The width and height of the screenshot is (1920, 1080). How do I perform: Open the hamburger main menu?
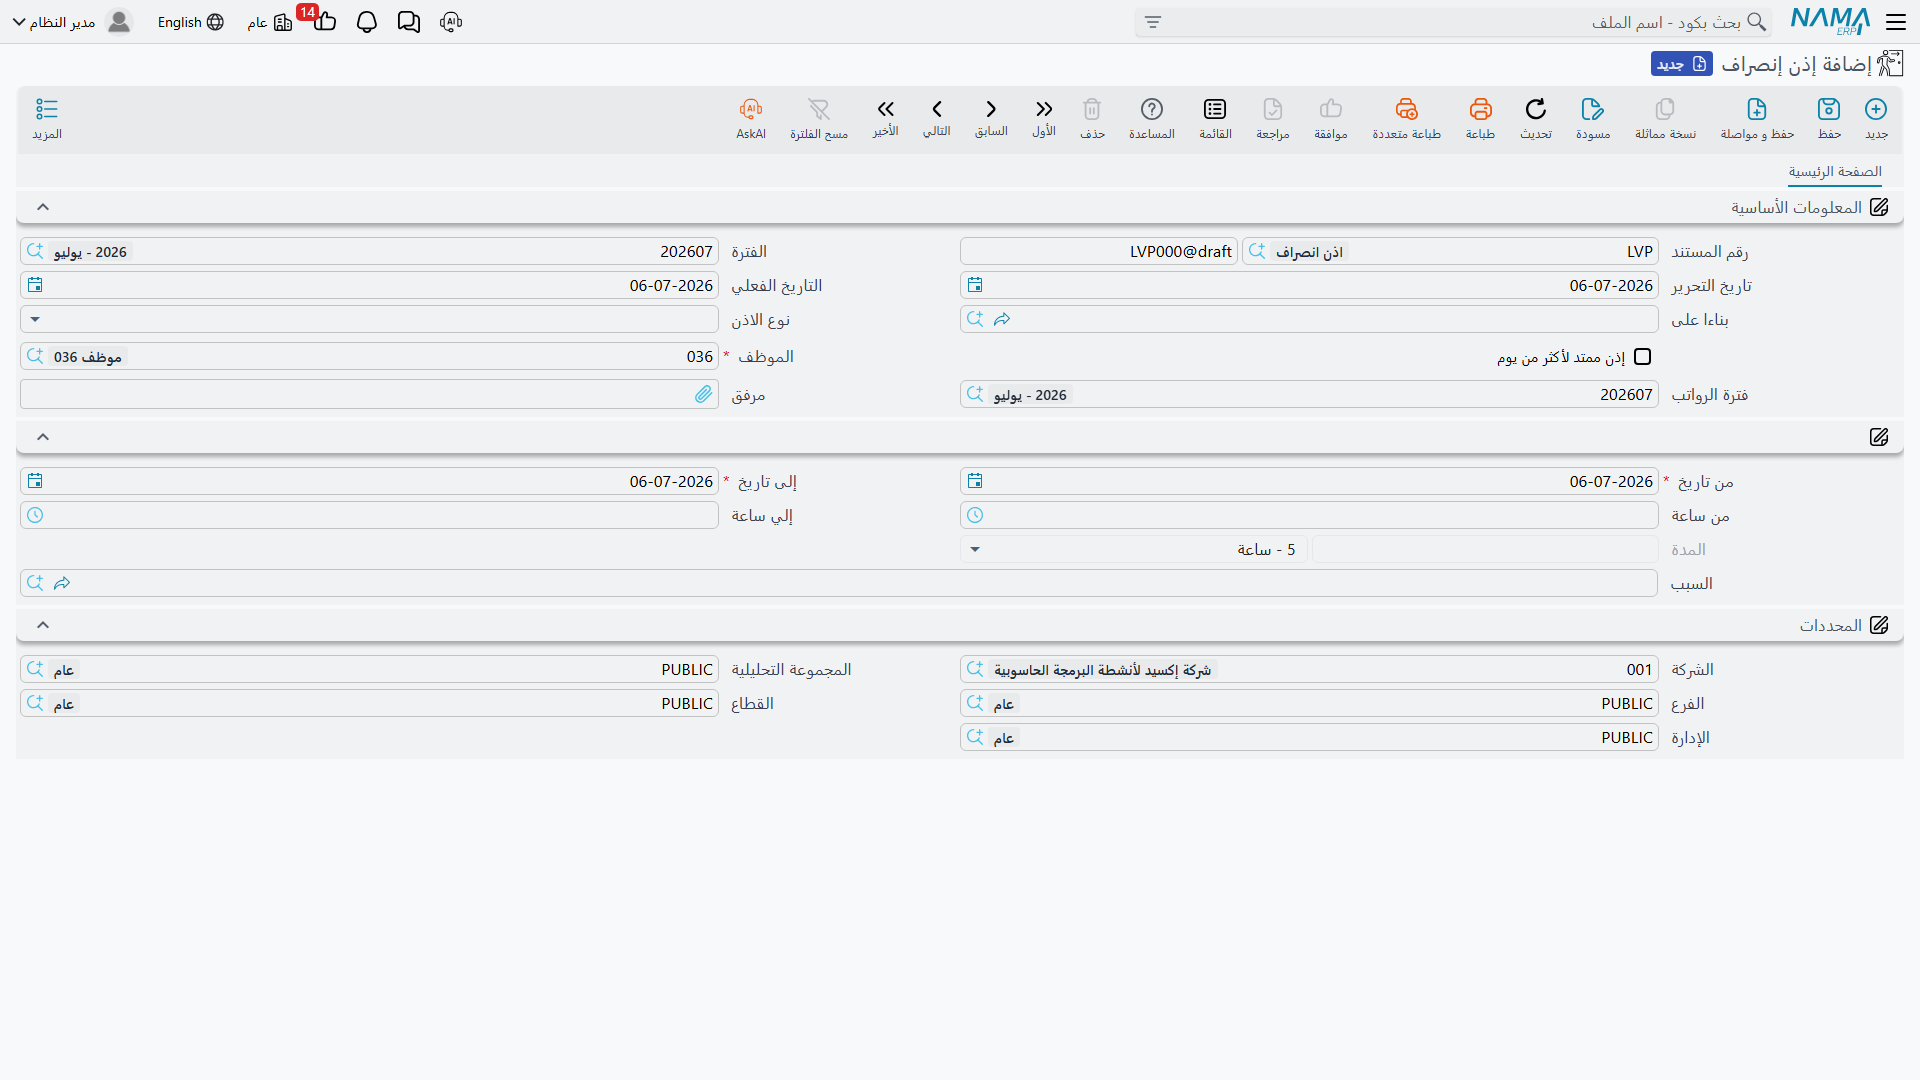pos(1896,22)
